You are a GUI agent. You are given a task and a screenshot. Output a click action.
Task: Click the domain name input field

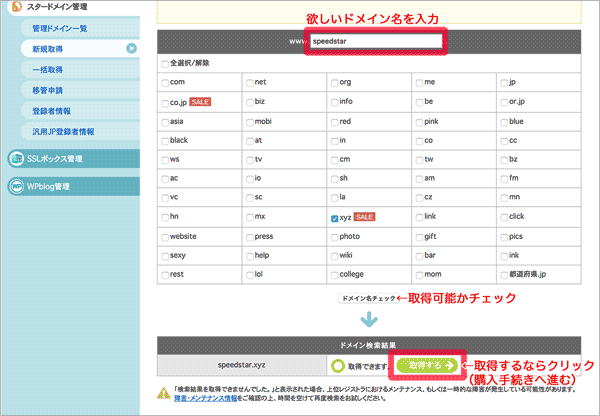(376, 41)
